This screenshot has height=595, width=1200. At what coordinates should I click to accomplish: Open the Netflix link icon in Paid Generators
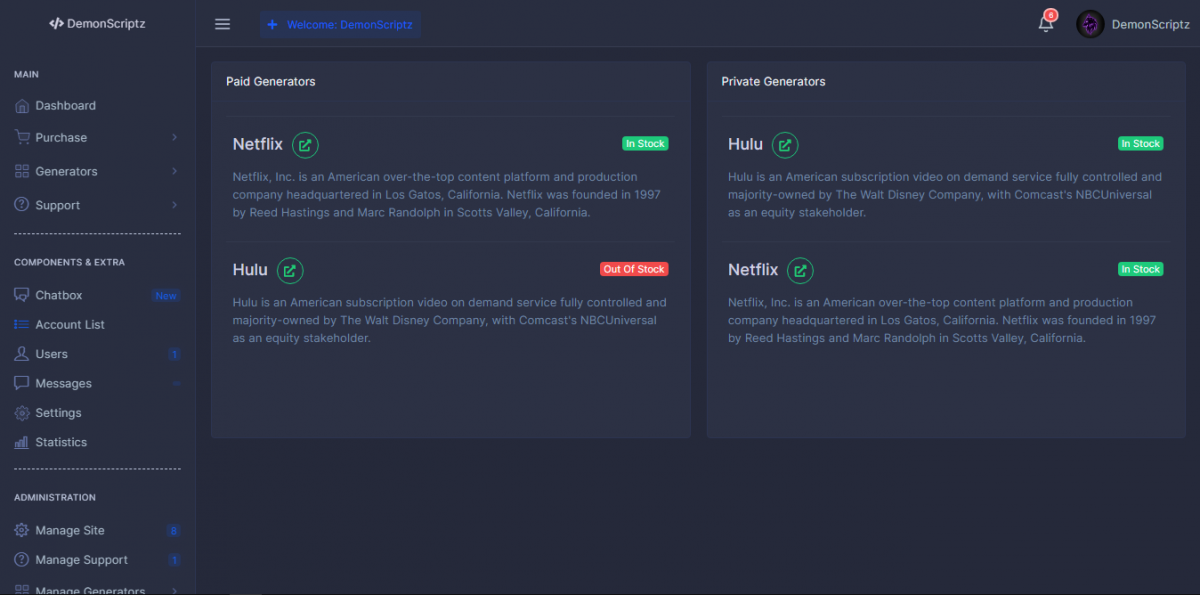tap(305, 145)
